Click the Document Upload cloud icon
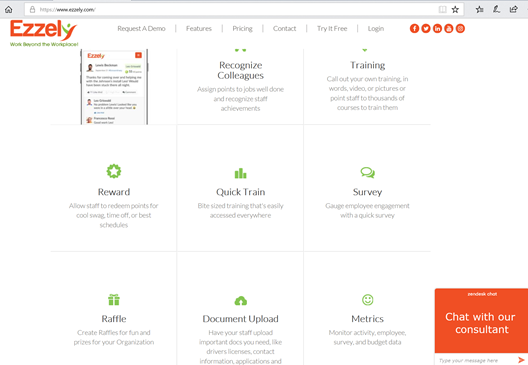The width and height of the screenshot is (528, 365). 240,300
